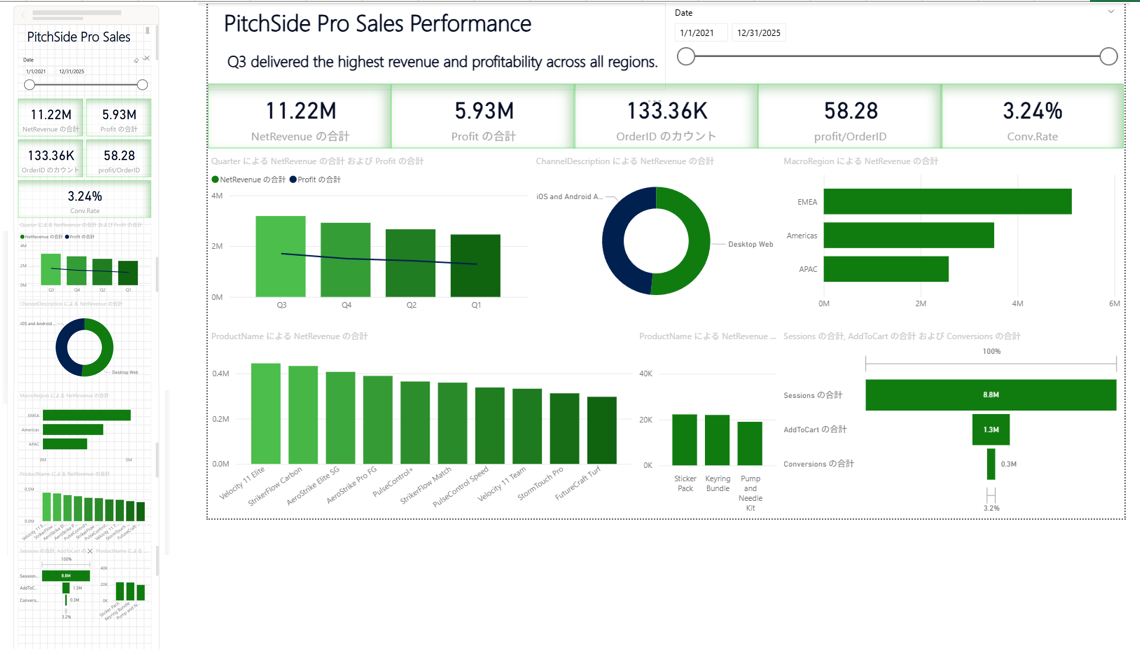
Task: Toggle the NetRevenue legend item
Action: click(x=249, y=180)
